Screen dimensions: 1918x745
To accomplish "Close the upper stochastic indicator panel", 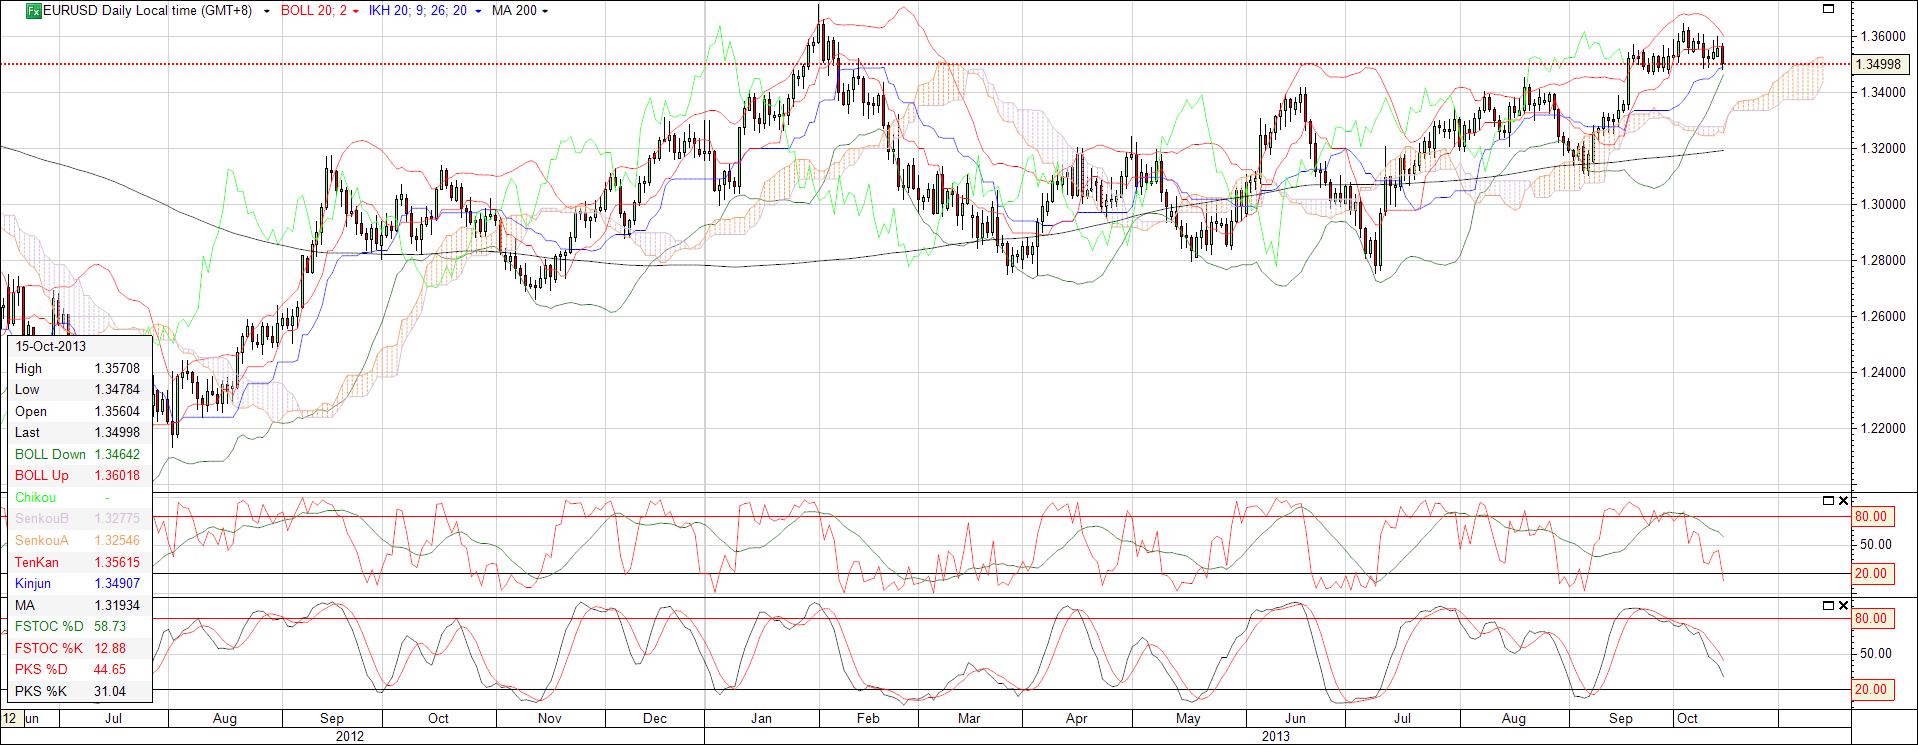I will click(x=1844, y=500).
